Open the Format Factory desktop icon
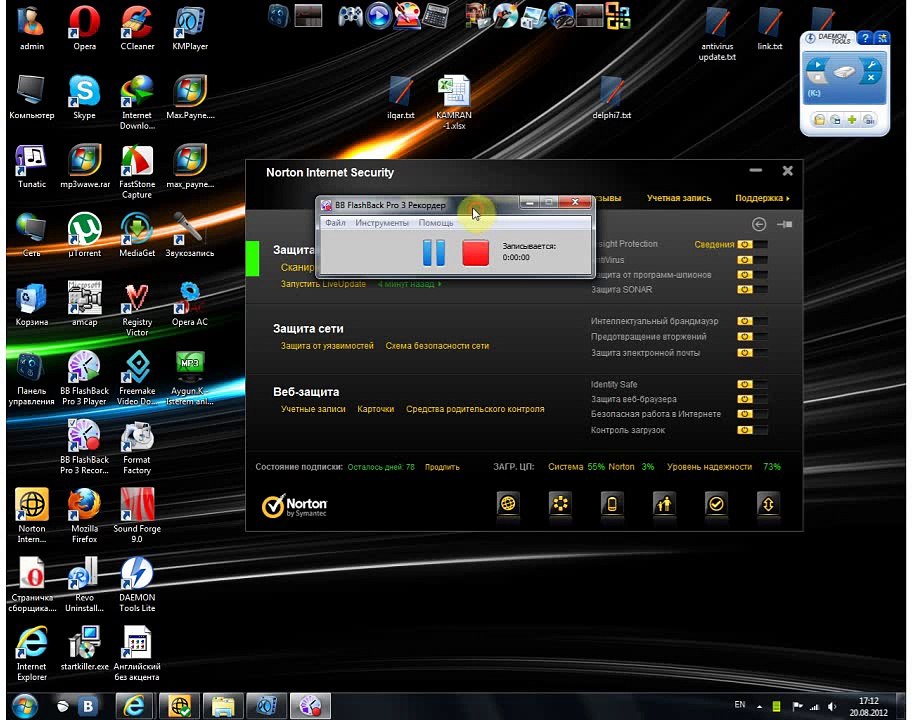Image resolution: width=912 pixels, height=720 pixels. pyautogui.click(x=137, y=447)
